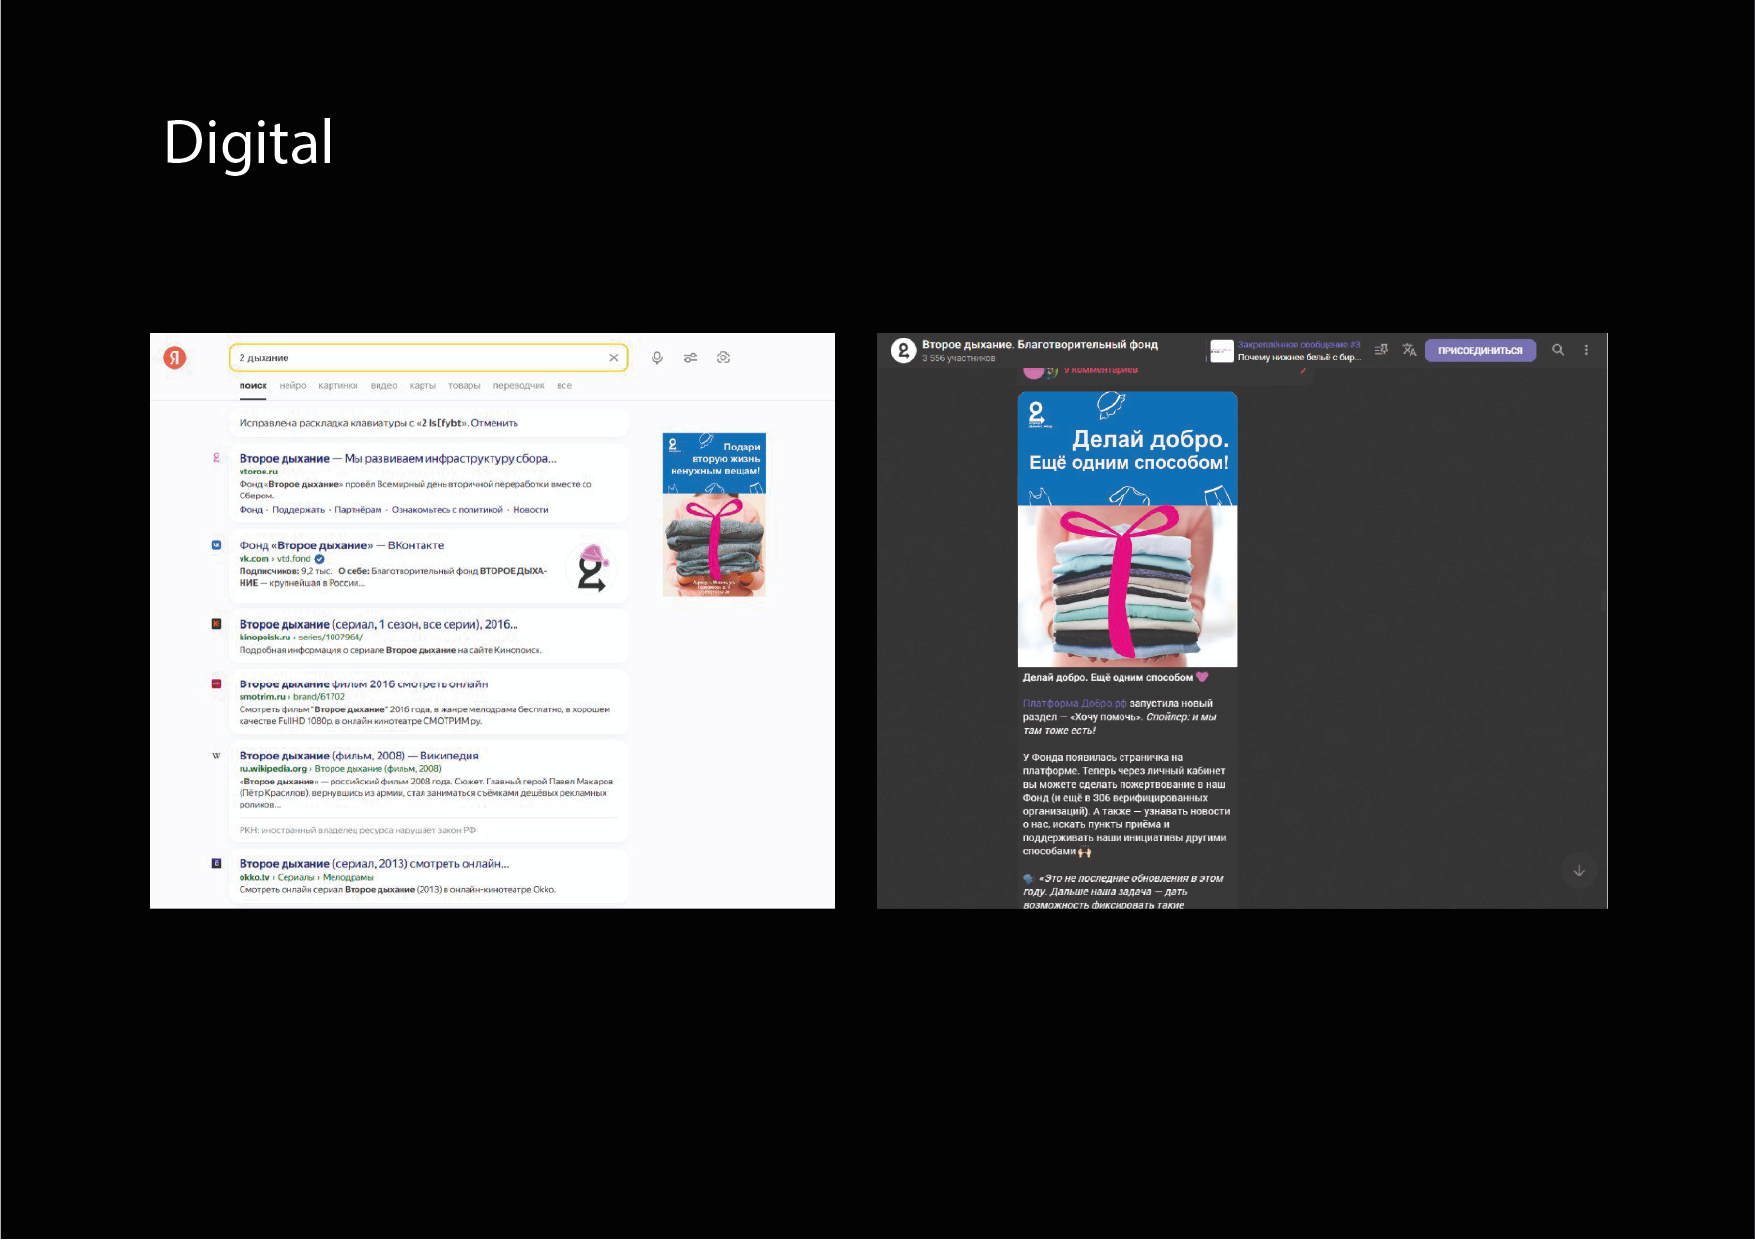Screen dimensions: 1755x1241
Task: Open result 'Фонд «Второе дыхание» — ВКонтакте'
Action: [342, 546]
